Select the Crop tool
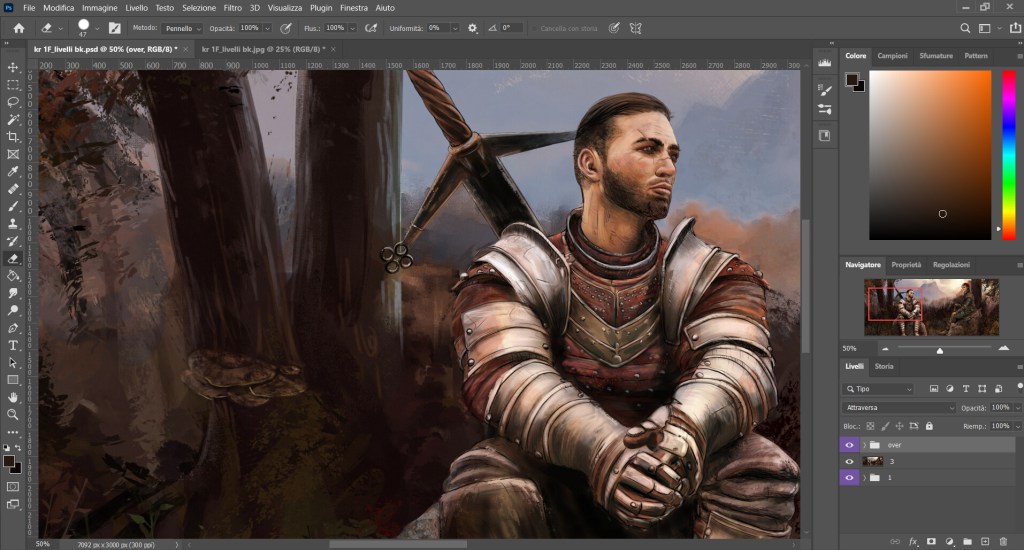The image size is (1024, 550). tap(13, 137)
